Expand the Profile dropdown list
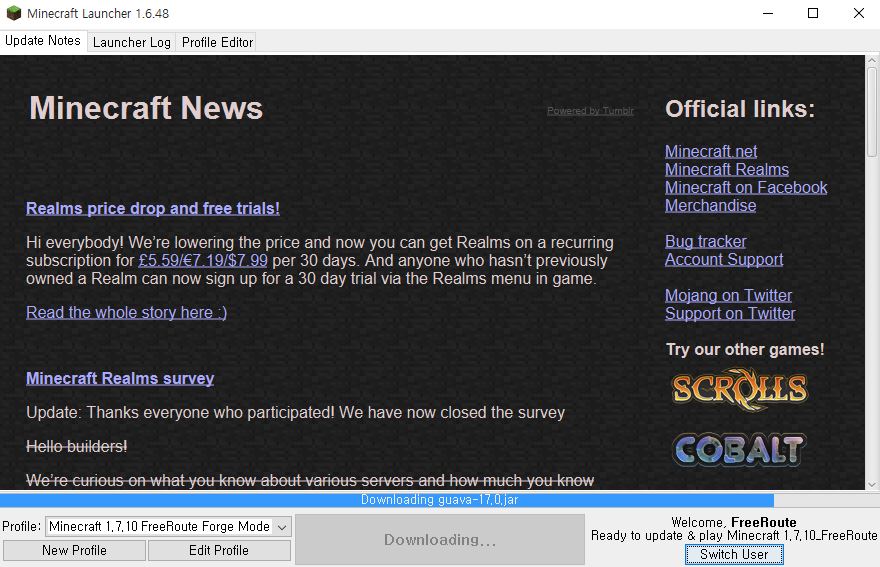This screenshot has height=567, width=880. pyautogui.click(x=282, y=527)
